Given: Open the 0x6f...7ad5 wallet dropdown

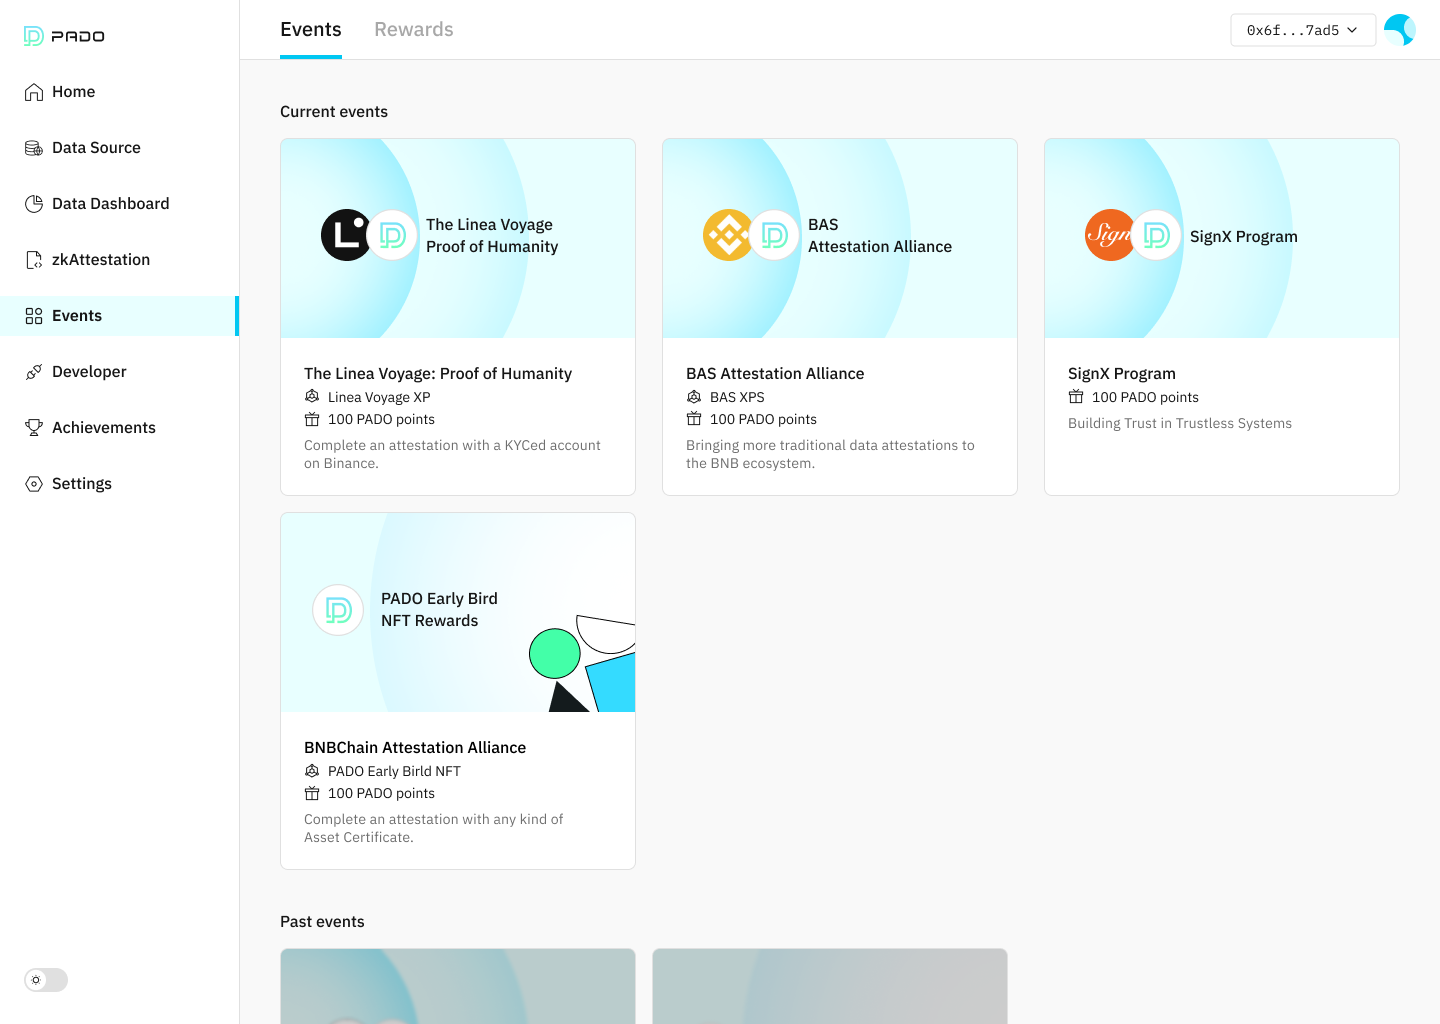Looking at the screenshot, I should 1303,30.
